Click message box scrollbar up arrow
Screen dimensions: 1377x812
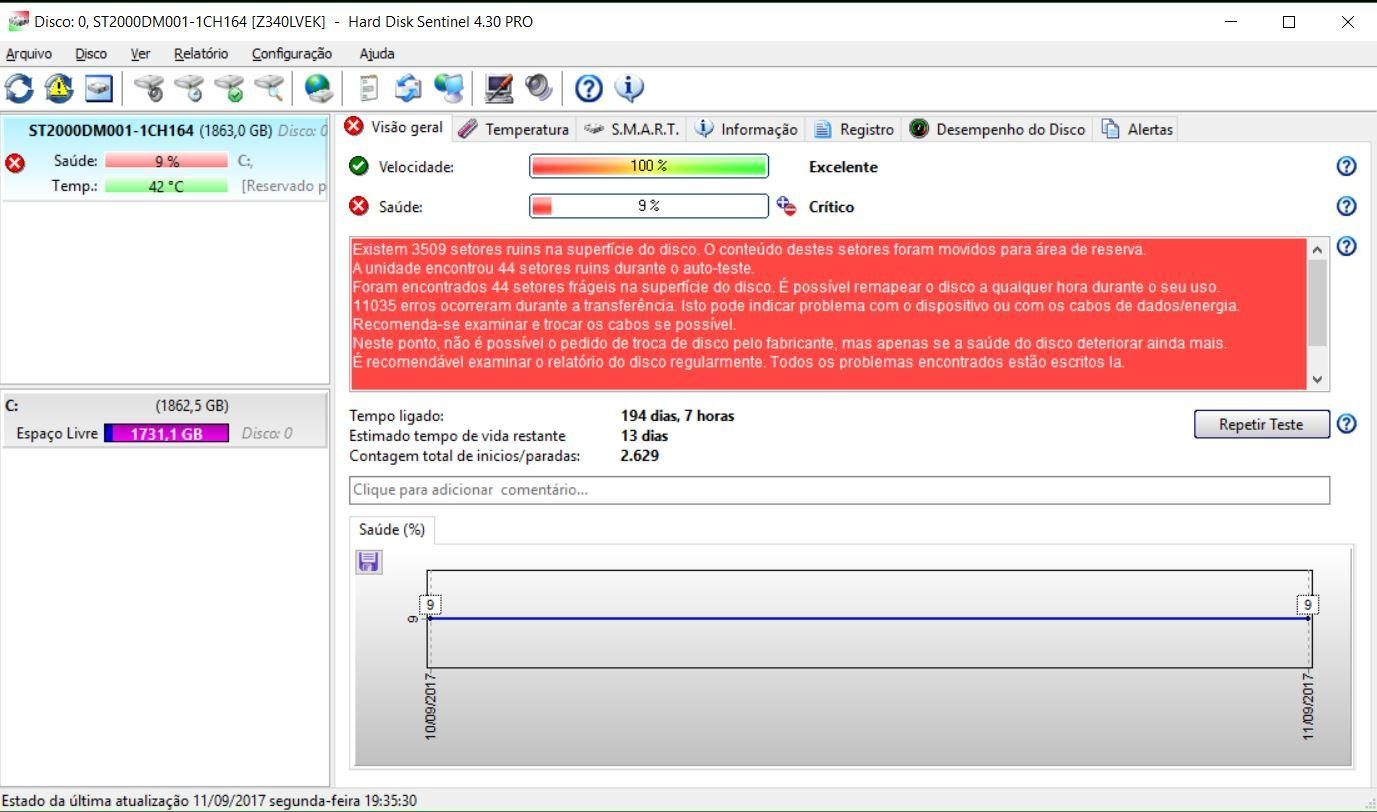click(1317, 249)
